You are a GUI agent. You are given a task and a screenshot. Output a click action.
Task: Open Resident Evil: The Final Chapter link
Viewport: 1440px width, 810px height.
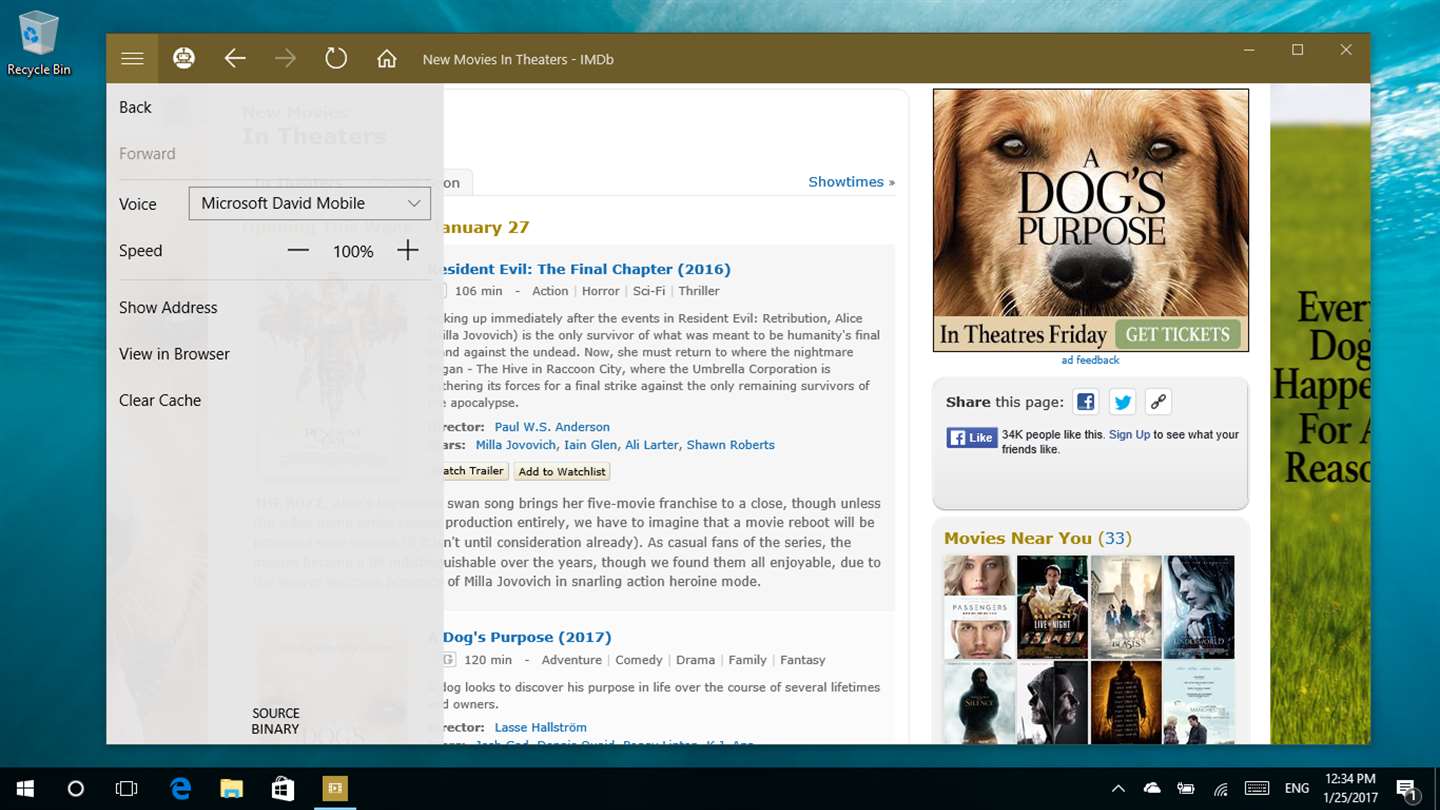point(587,269)
